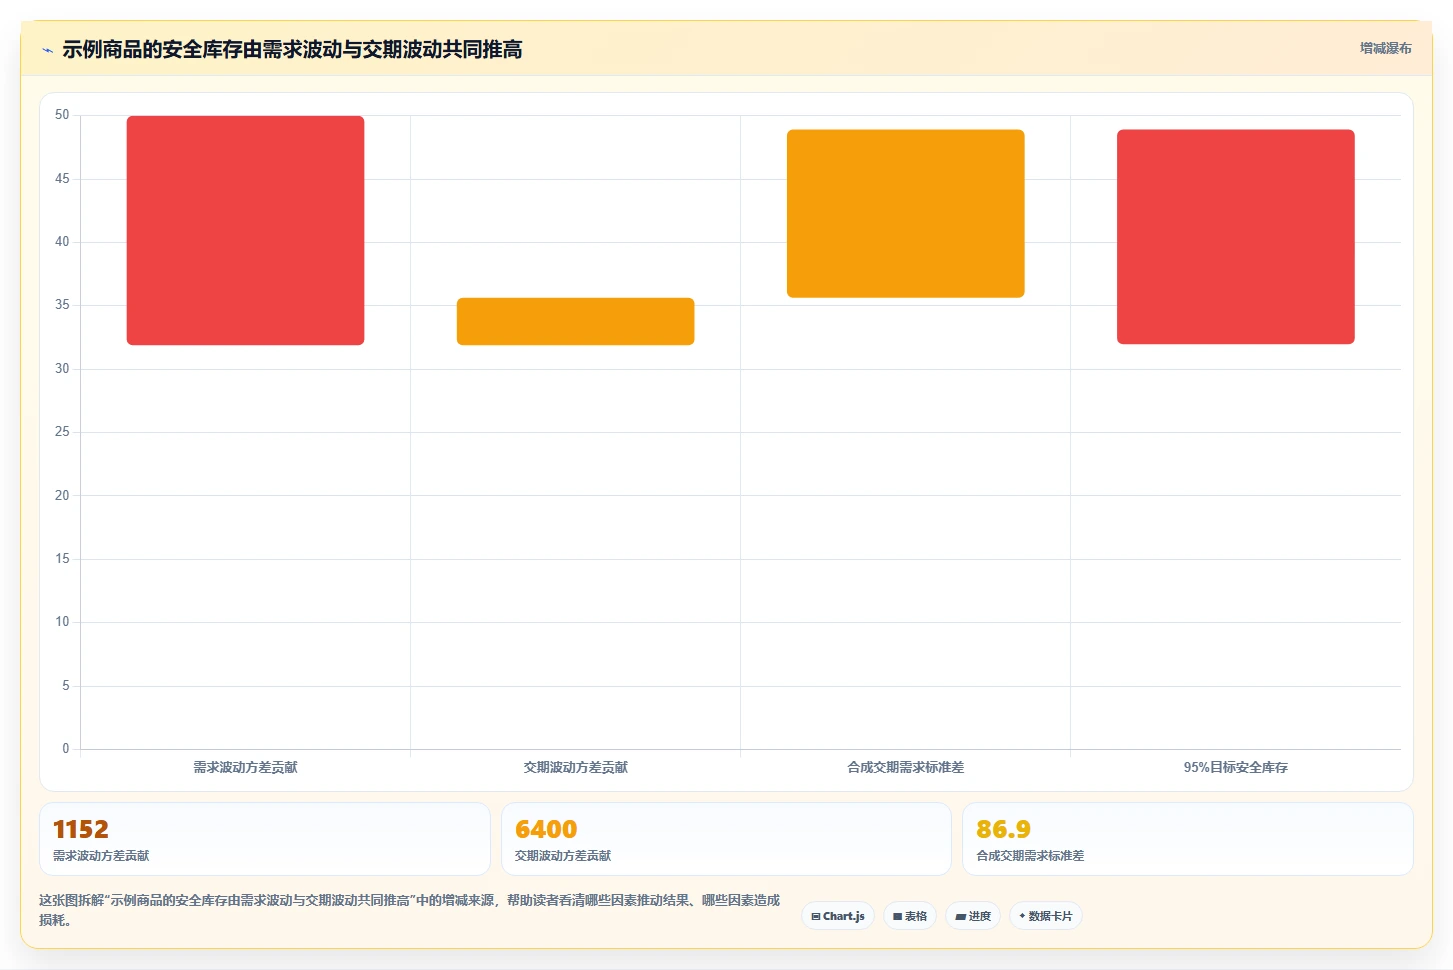Click y-axis value 25

[x=62, y=432]
